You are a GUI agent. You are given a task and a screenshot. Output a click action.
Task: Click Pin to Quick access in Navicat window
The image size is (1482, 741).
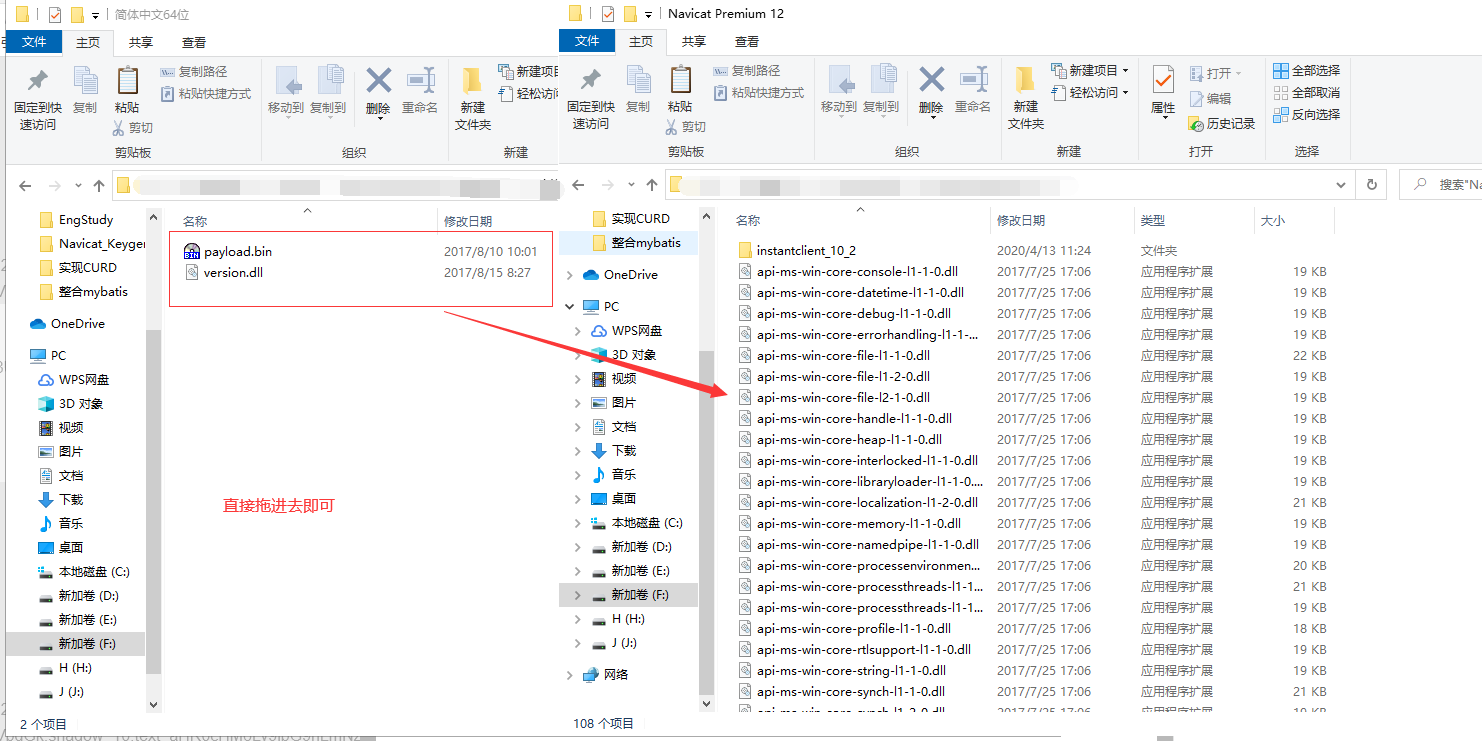590,98
